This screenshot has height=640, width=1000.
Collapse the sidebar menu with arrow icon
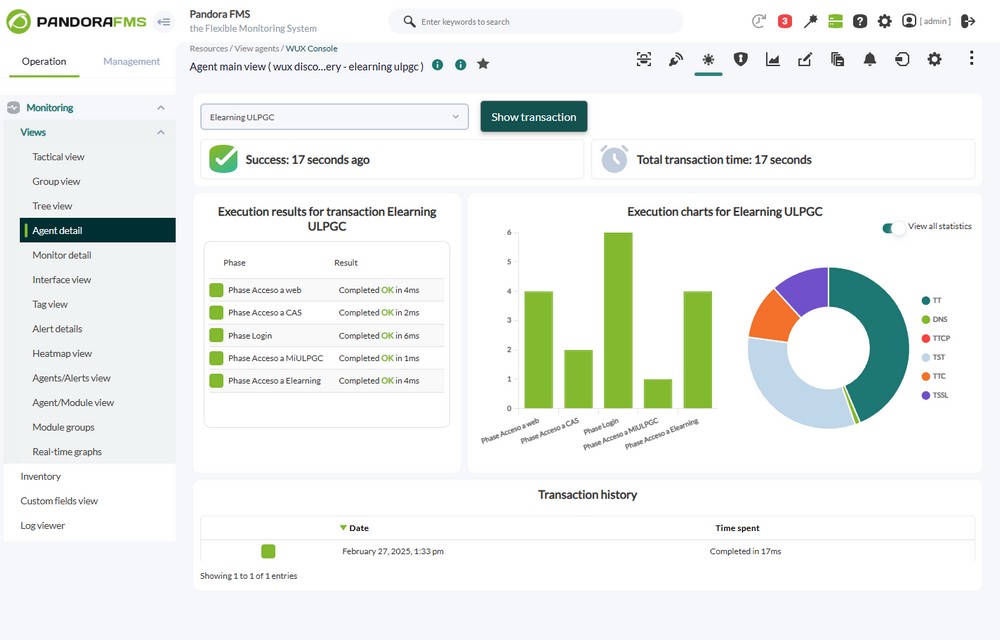[x=164, y=21]
